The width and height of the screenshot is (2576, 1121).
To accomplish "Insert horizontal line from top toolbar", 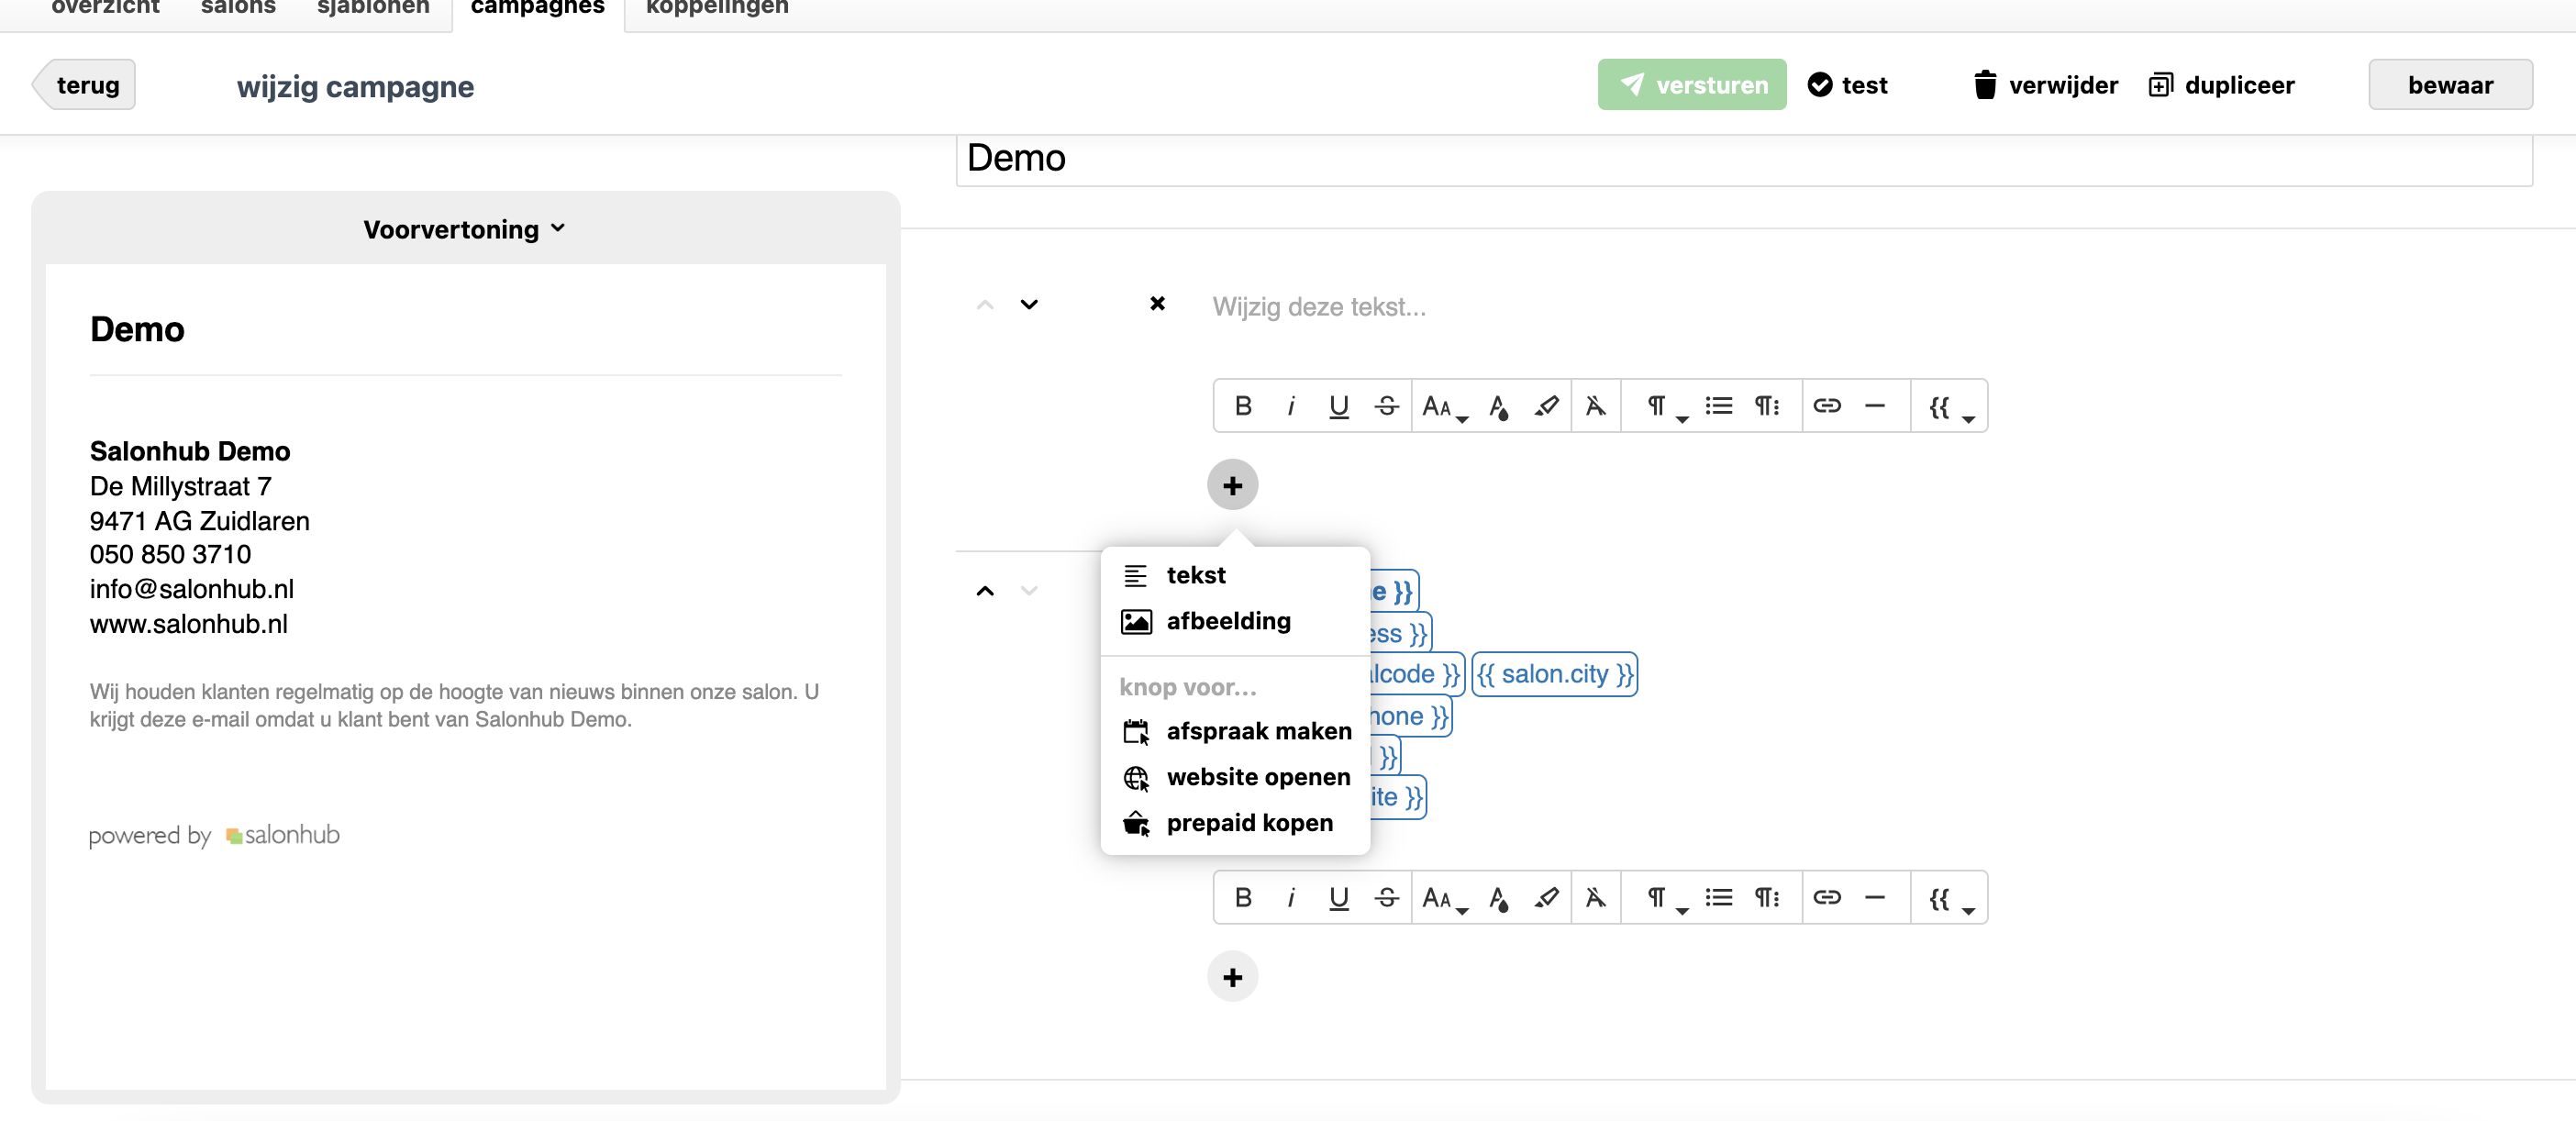I will coord(1875,406).
